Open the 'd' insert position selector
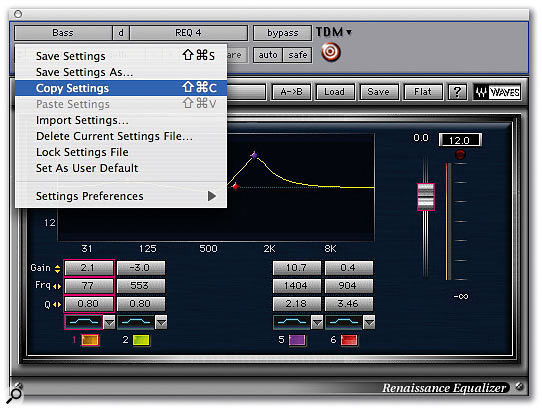 (121, 33)
